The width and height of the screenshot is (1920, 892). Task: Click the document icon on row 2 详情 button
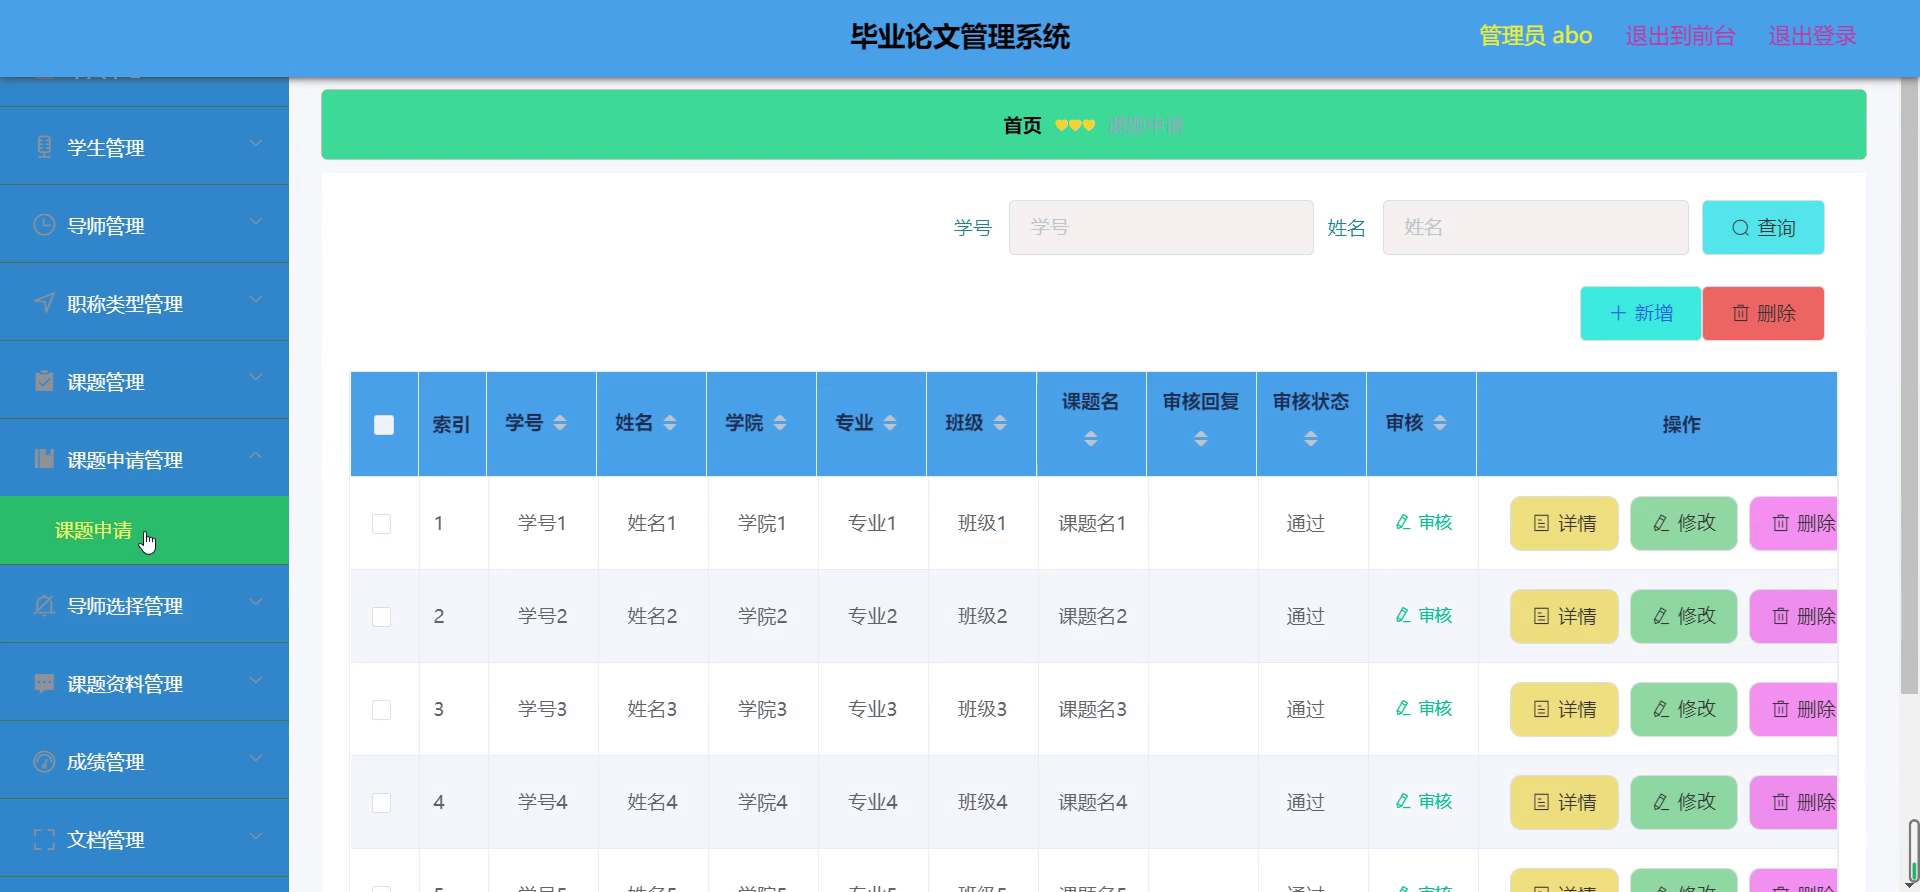click(1541, 616)
